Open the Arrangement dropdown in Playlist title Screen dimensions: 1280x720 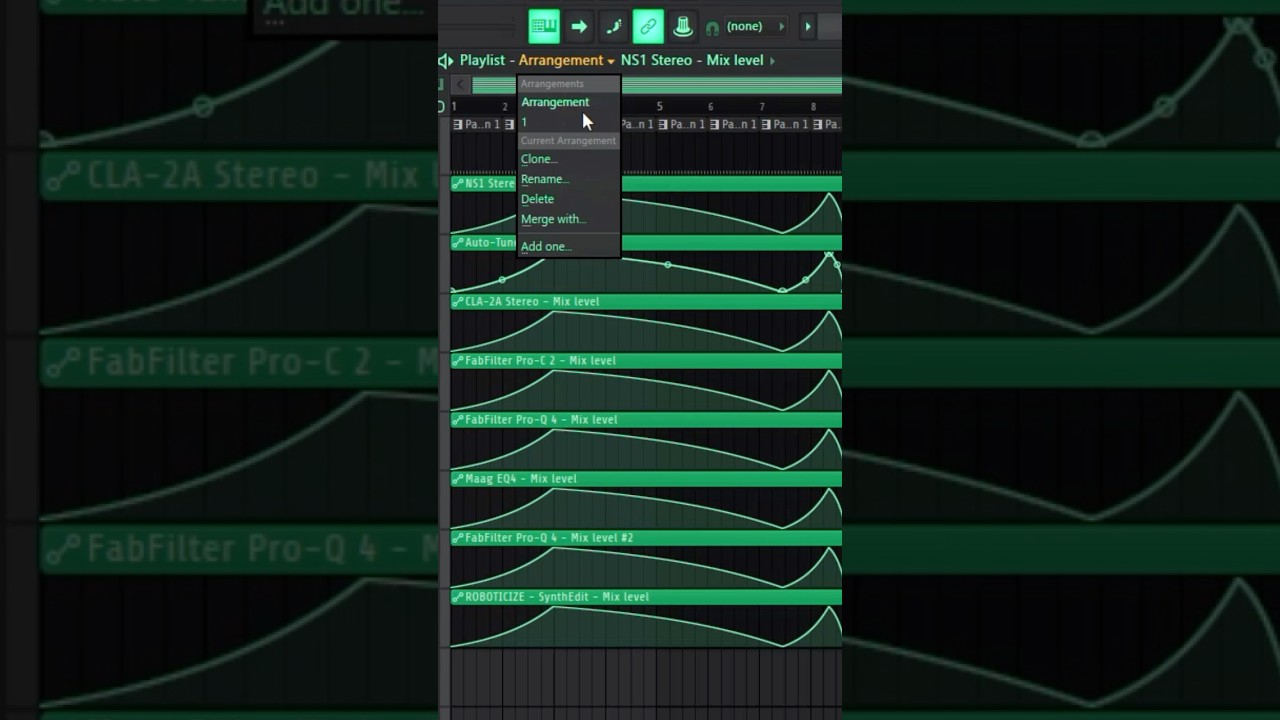point(567,61)
